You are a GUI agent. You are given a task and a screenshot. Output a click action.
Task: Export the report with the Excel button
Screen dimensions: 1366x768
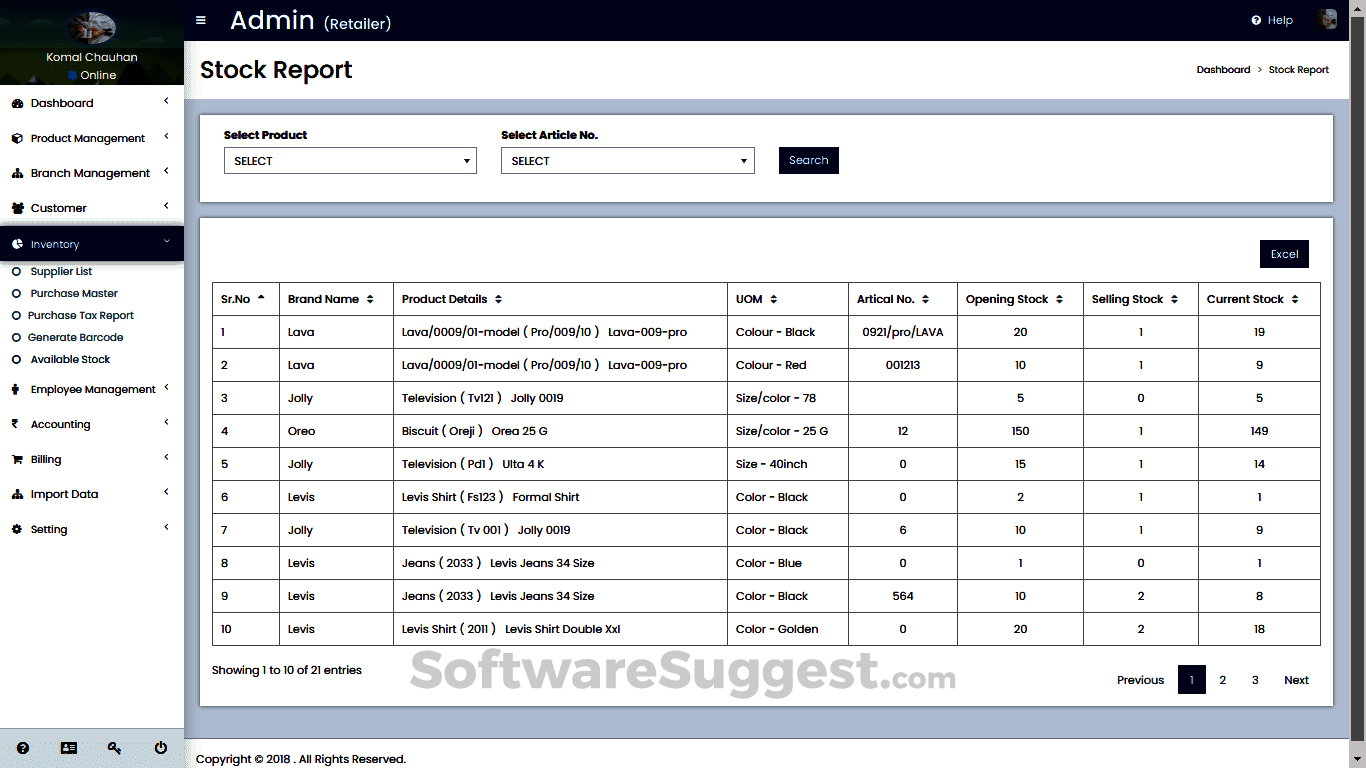coord(1284,253)
